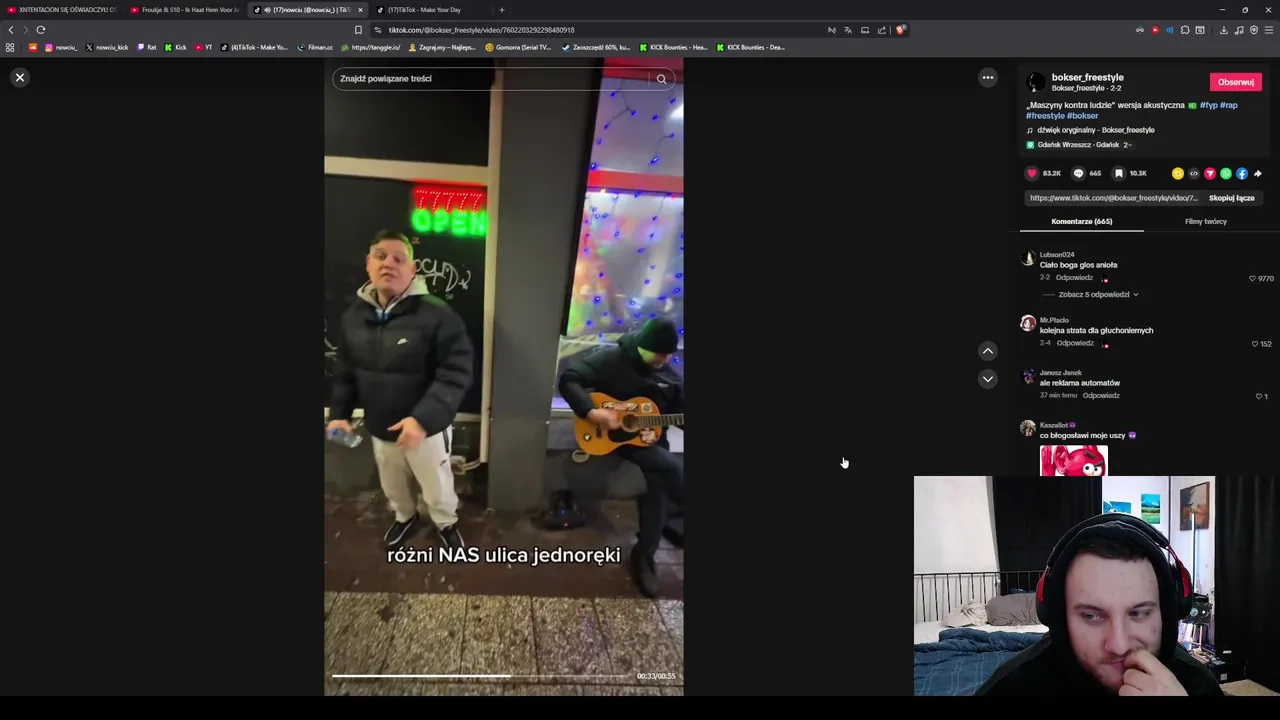Toggle the bookmark save icon showing 10.3K
The height and width of the screenshot is (720, 1280).
pos(1118,173)
